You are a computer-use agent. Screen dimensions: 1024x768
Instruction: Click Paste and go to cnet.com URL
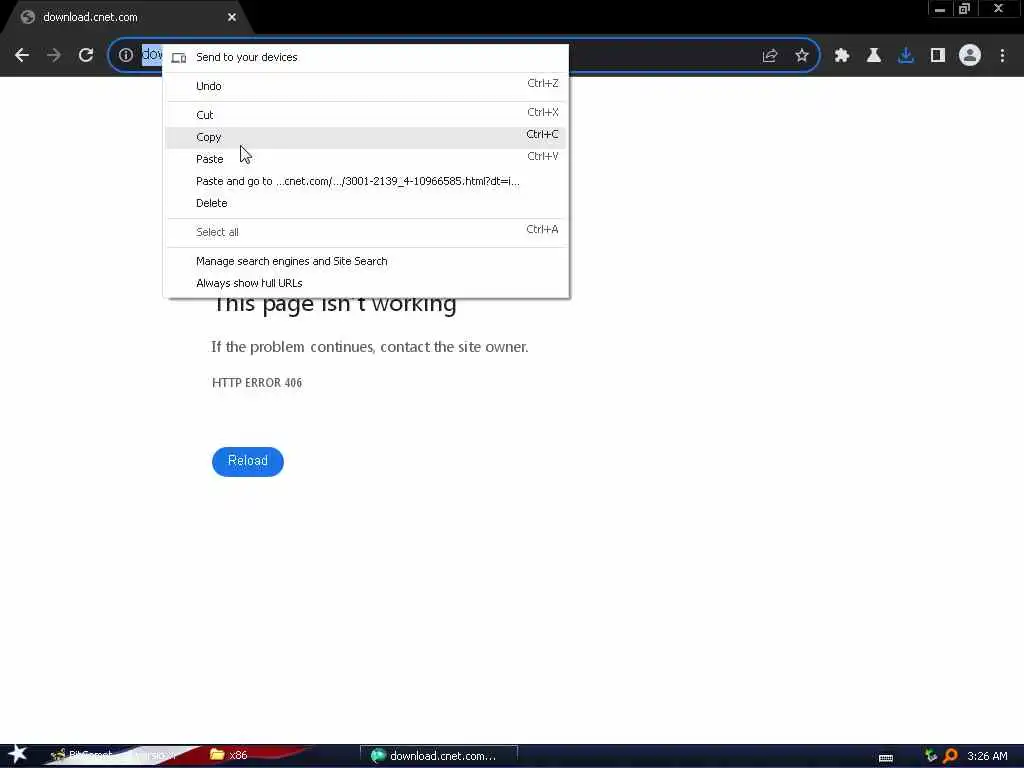(365, 182)
